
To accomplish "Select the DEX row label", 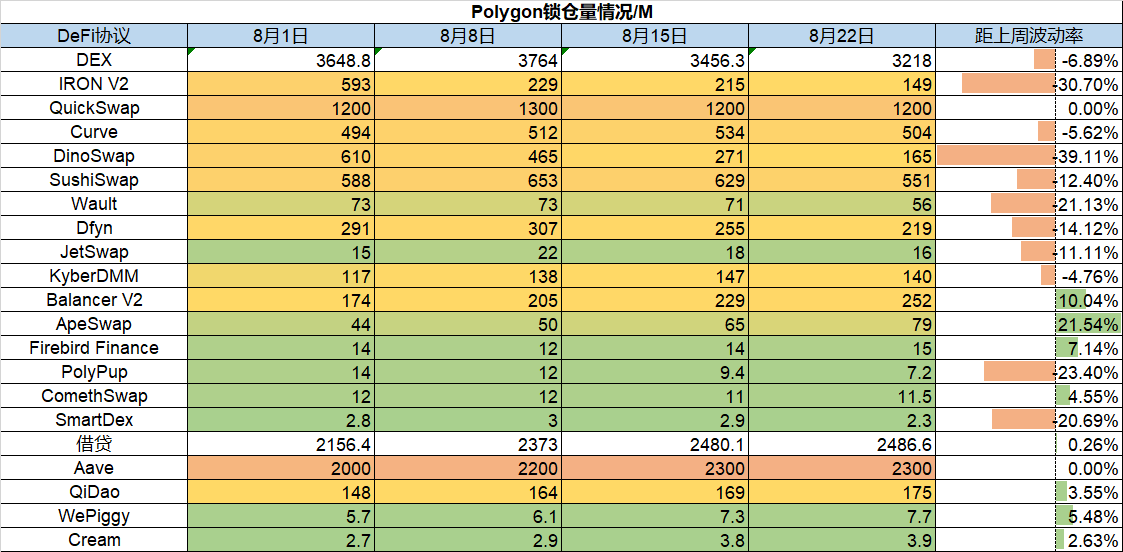I will click(94, 60).
